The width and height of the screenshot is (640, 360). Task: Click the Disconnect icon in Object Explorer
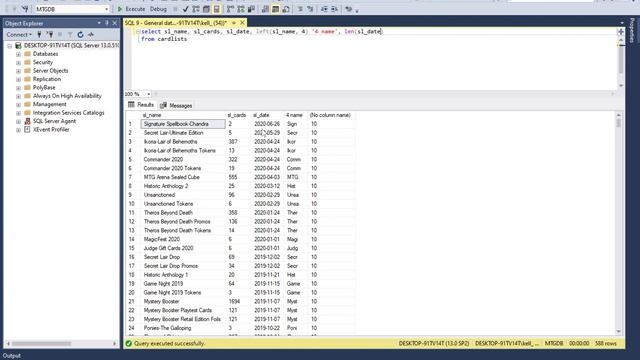click(50, 35)
